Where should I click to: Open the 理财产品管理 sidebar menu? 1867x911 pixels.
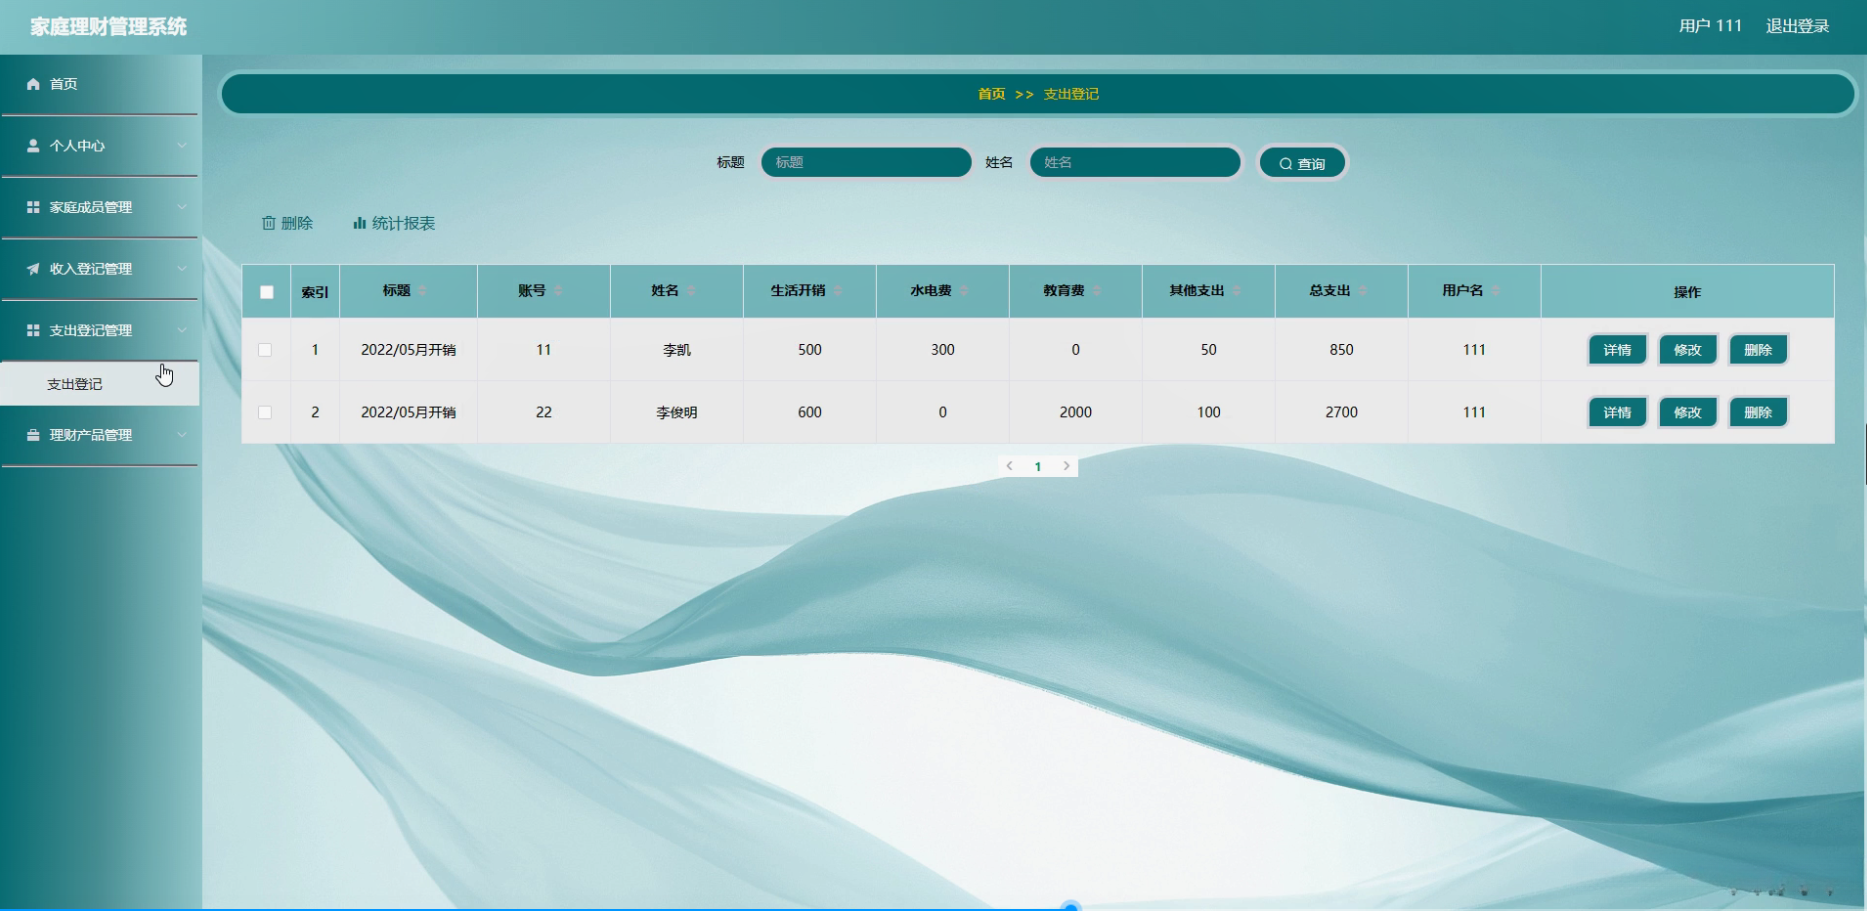tap(100, 435)
